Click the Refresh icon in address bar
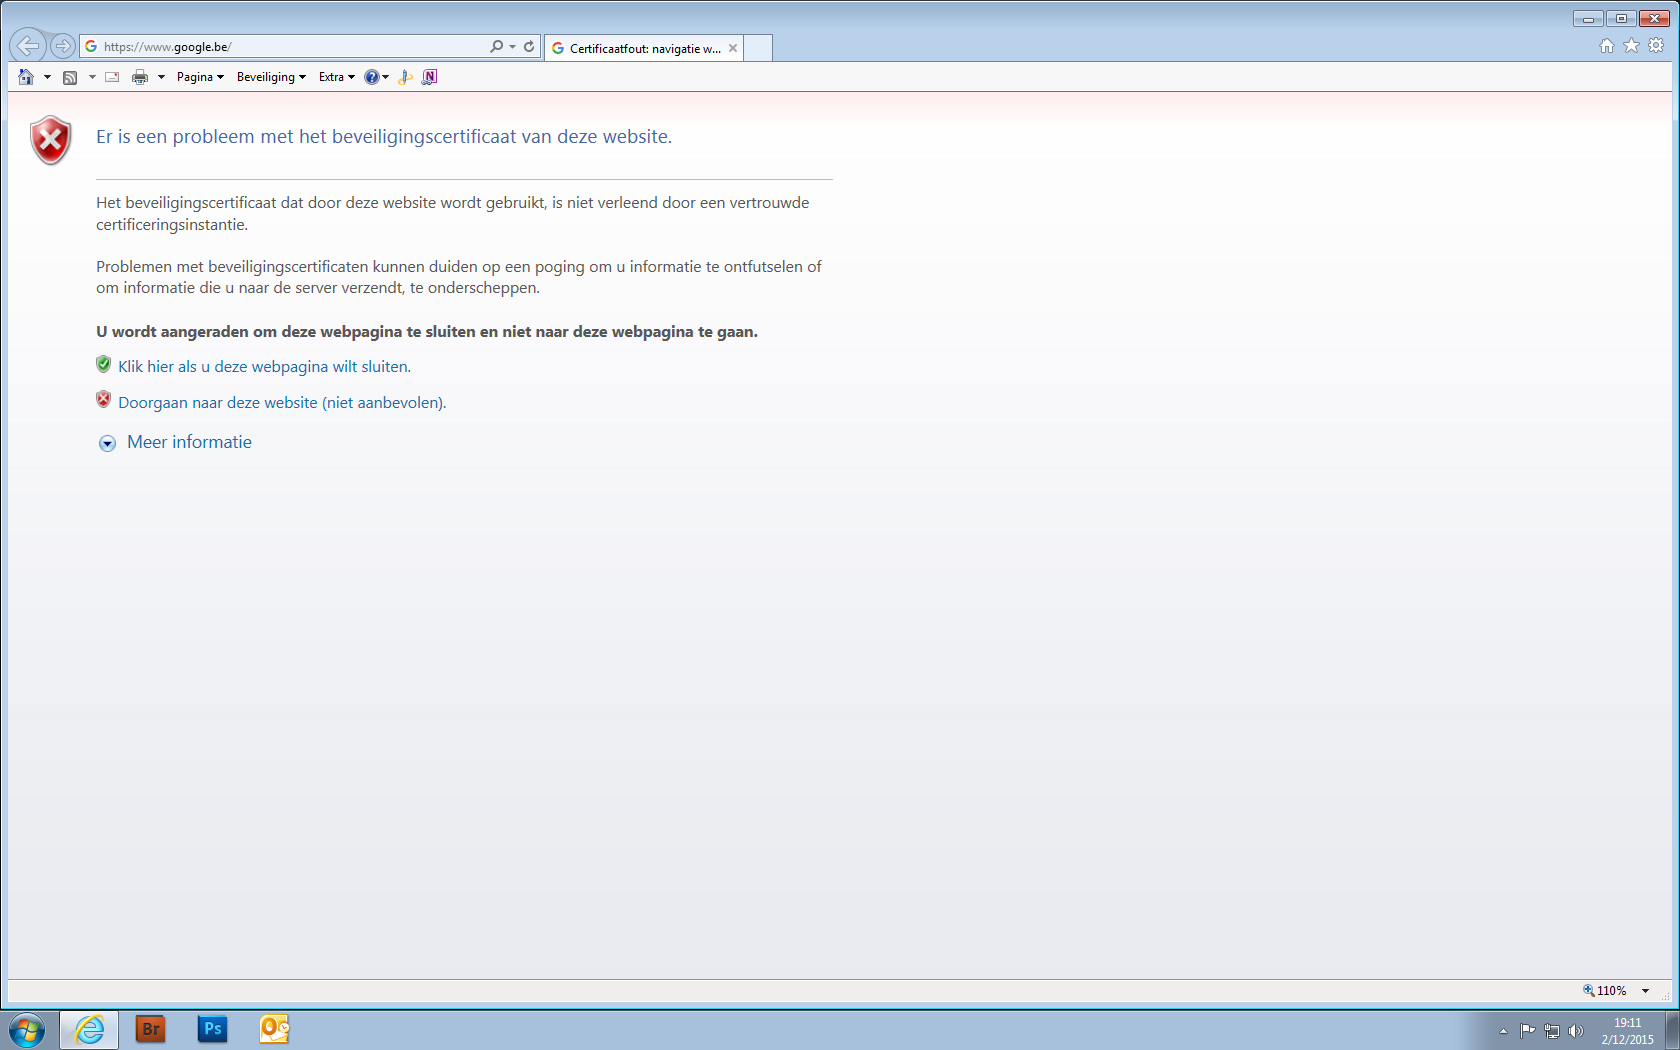The width and height of the screenshot is (1680, 1050). point(529,46)
